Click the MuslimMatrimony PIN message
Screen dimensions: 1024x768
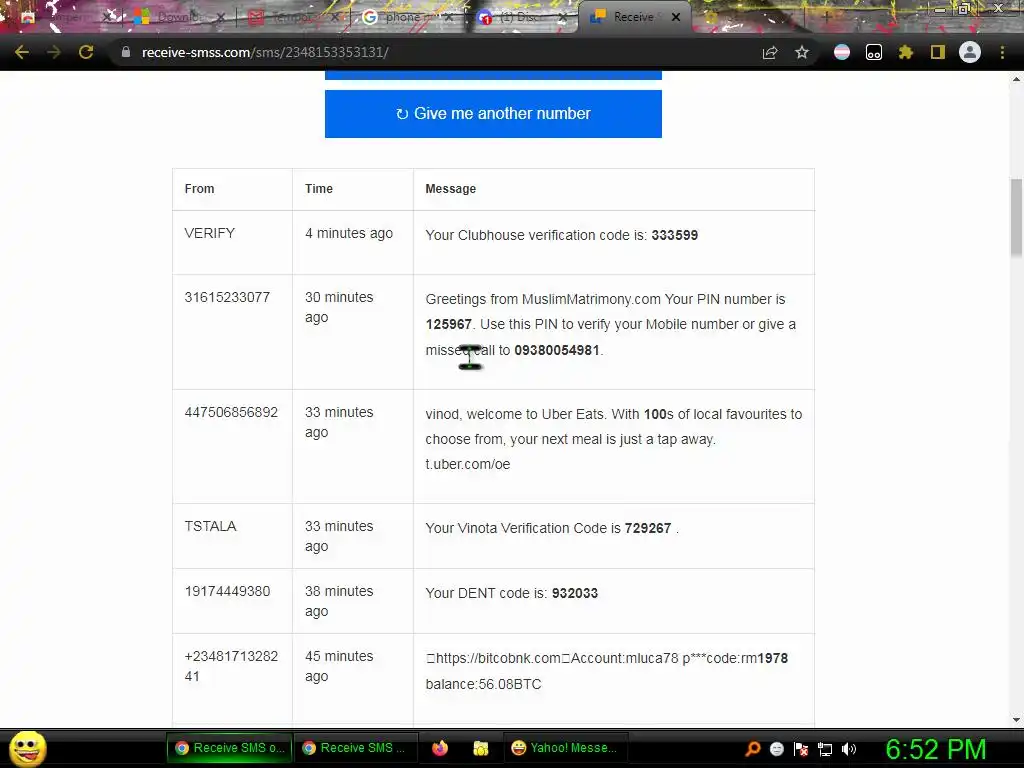[611, 325]
